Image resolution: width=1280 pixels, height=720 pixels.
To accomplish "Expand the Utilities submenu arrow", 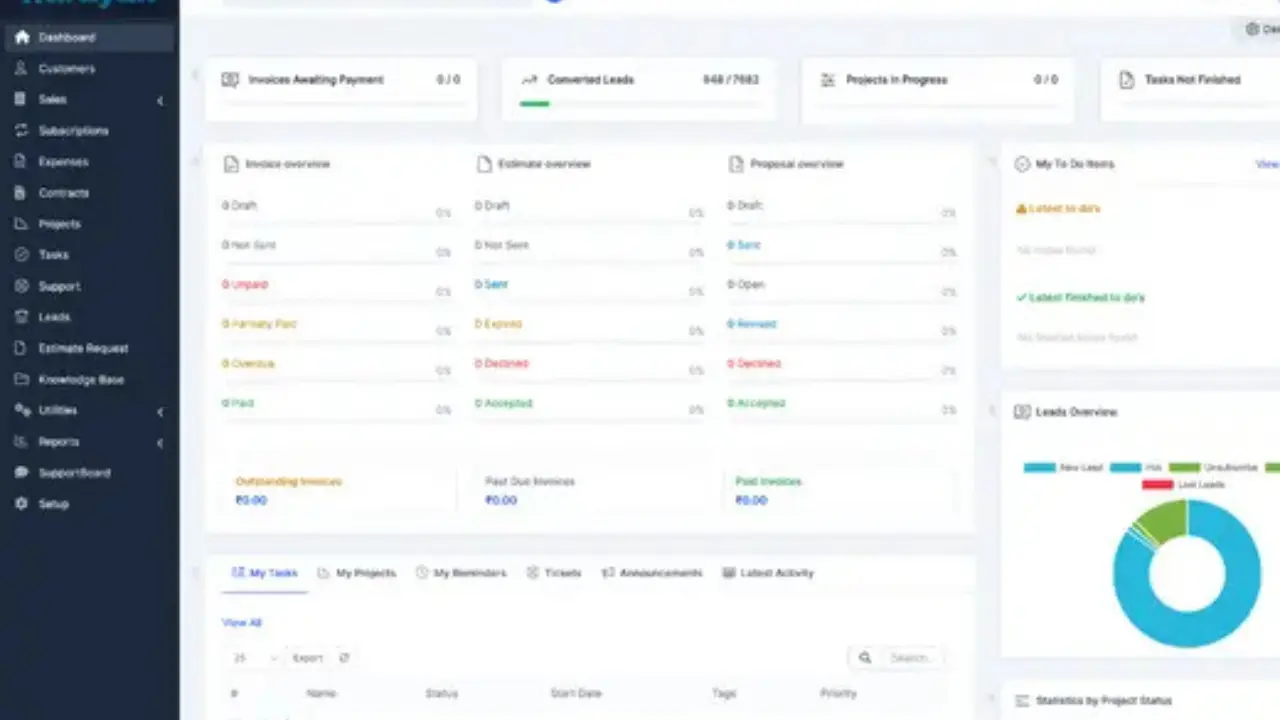I will [x=160, y=411].
